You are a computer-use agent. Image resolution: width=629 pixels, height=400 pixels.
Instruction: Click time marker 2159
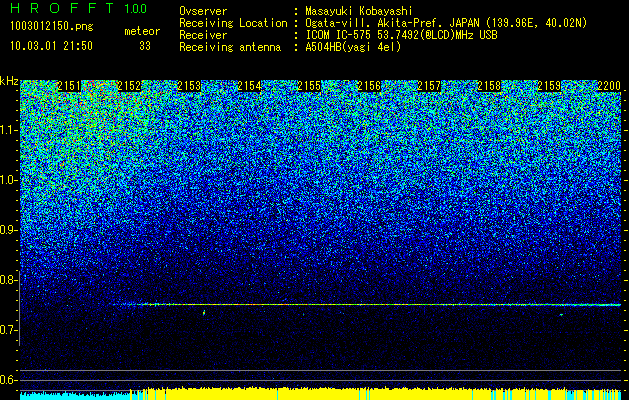549,86
